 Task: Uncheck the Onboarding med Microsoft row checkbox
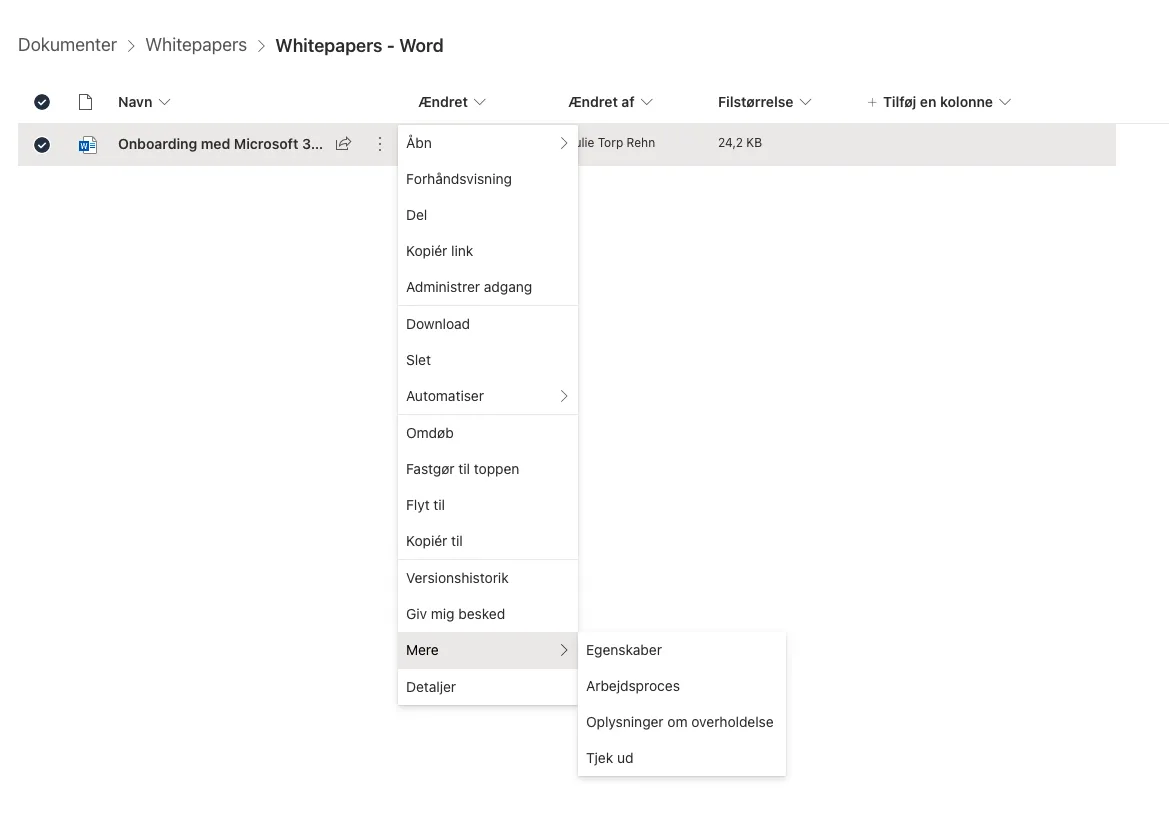pos(42,145)
